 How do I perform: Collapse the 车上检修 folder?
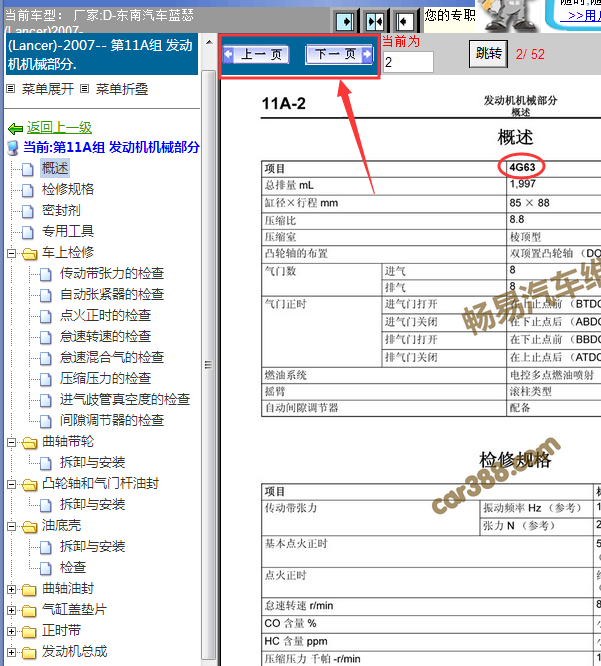point(11,254)
